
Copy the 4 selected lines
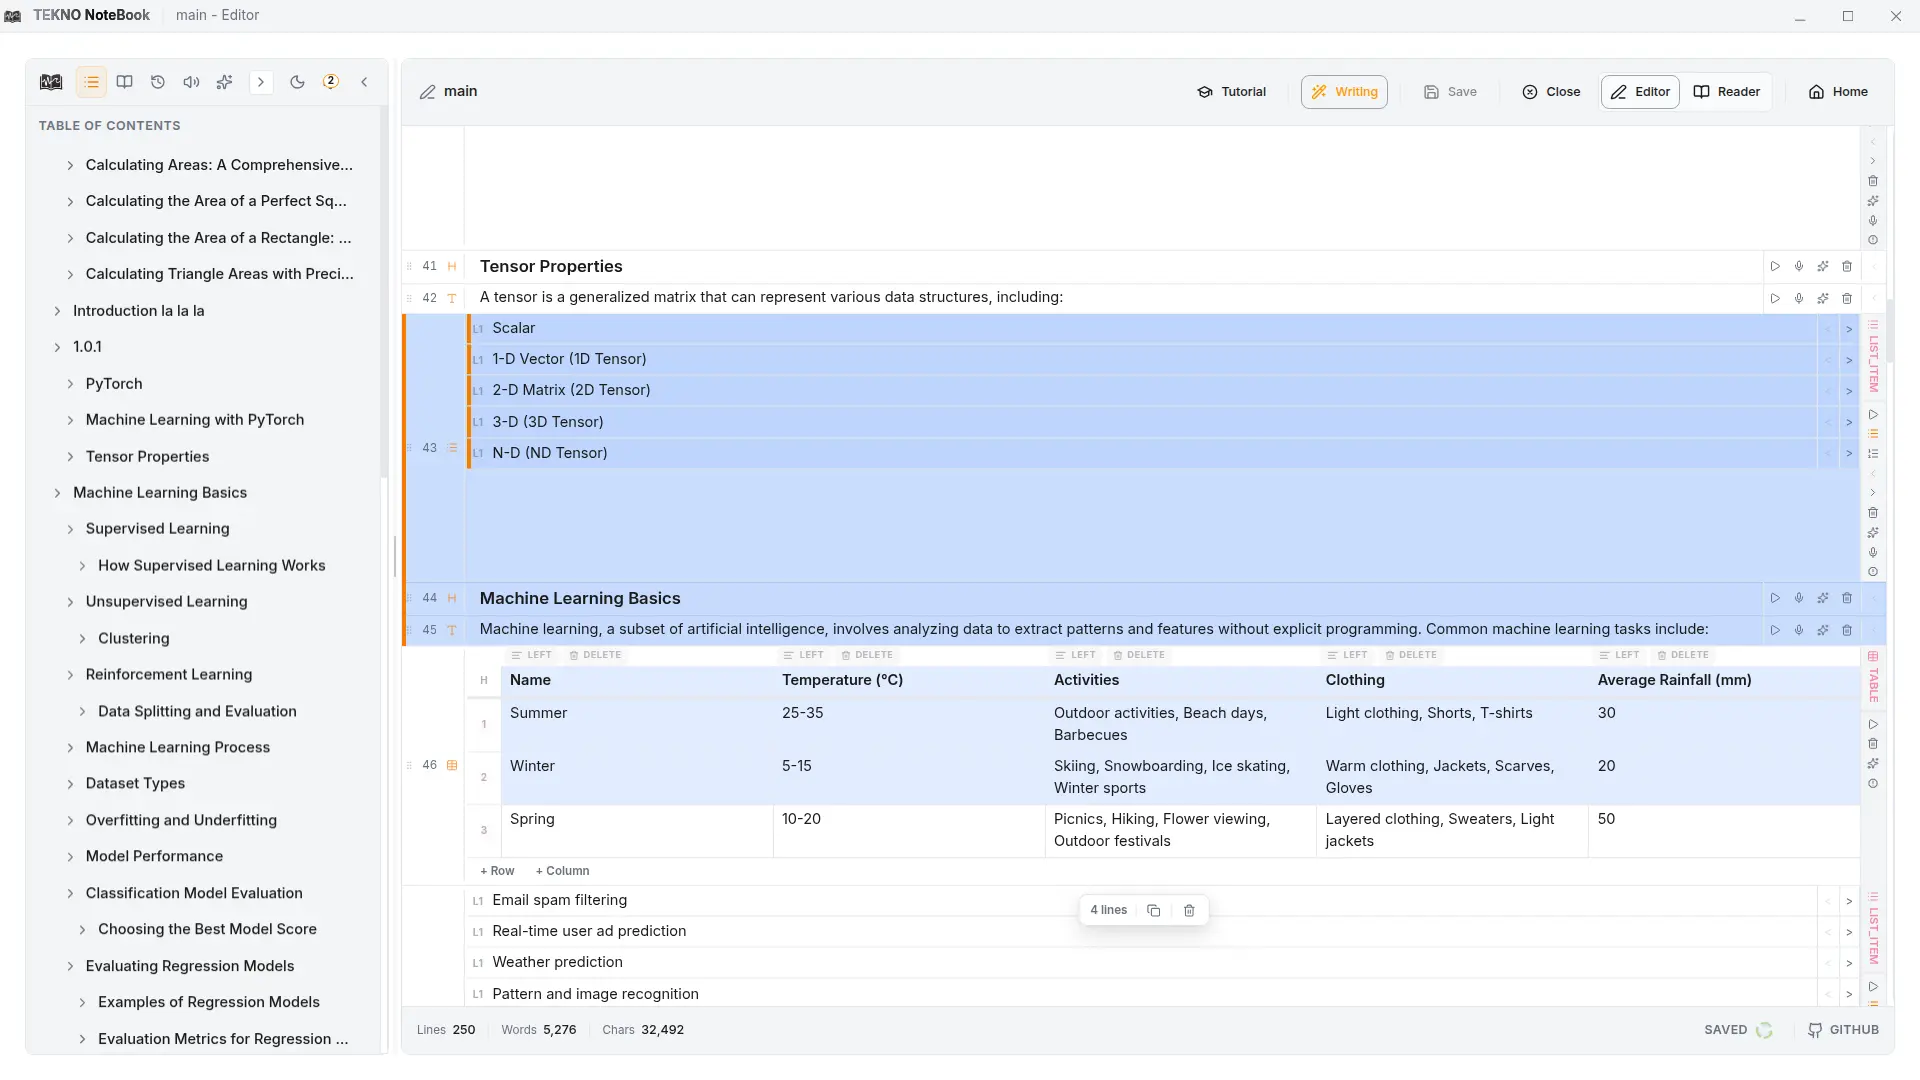[x=1153, y=910]
